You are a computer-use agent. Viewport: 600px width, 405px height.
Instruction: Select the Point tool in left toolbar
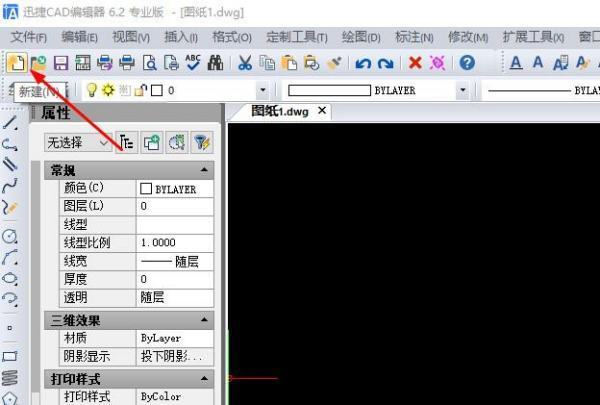10,328
